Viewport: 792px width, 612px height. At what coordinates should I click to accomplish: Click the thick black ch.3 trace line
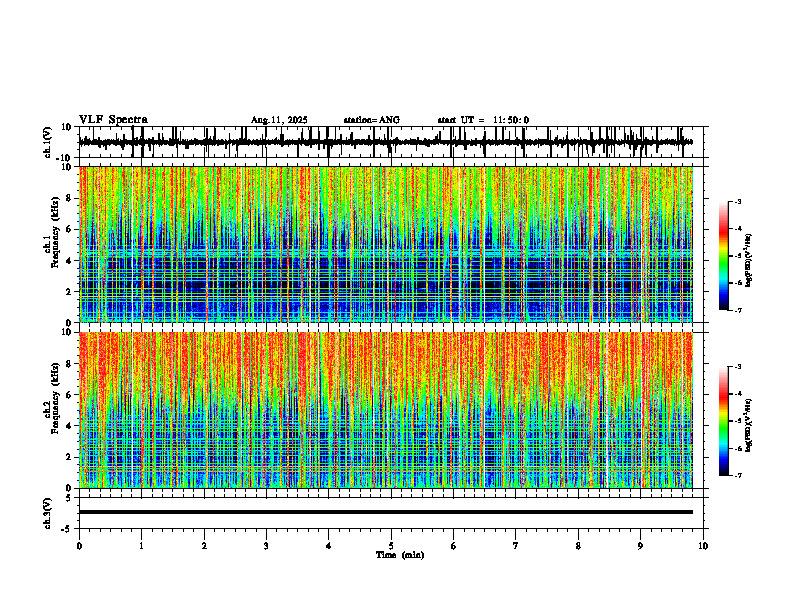pyautogui.click(x=385, y=512)
